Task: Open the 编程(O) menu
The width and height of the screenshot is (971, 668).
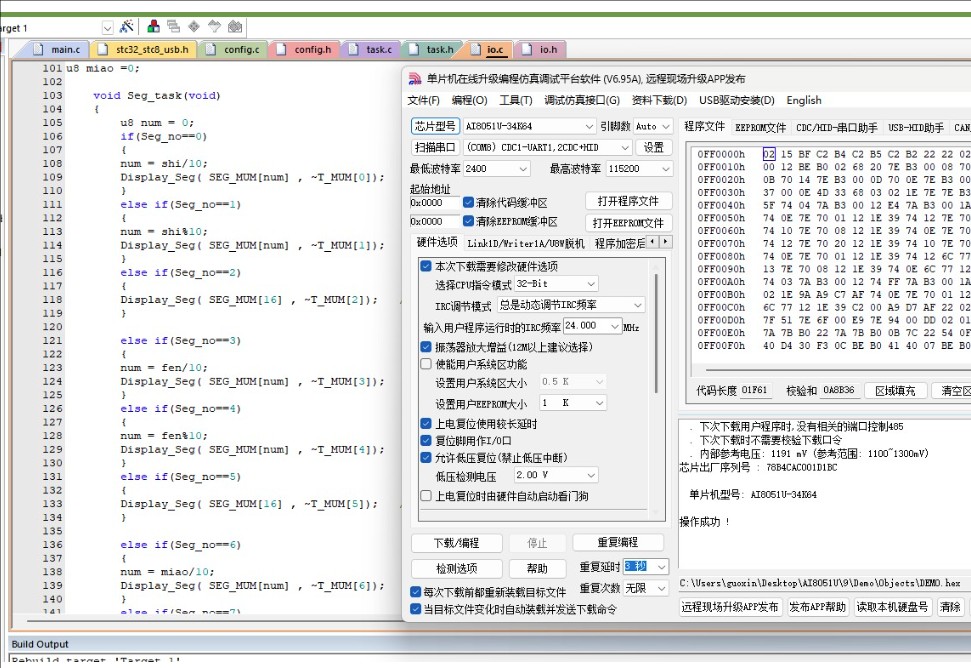Action: pyautogui.click(x=469, y=100)
